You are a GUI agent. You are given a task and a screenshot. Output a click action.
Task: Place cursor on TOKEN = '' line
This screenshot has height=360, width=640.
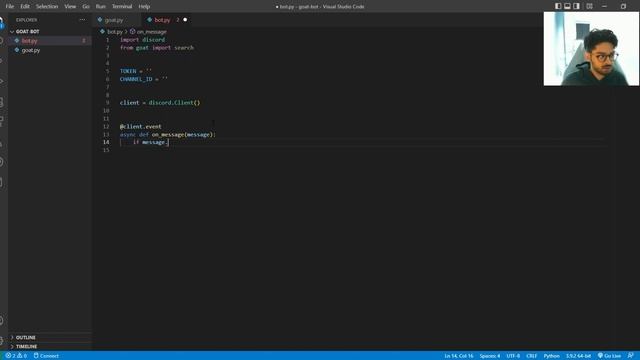coord(136,71)
